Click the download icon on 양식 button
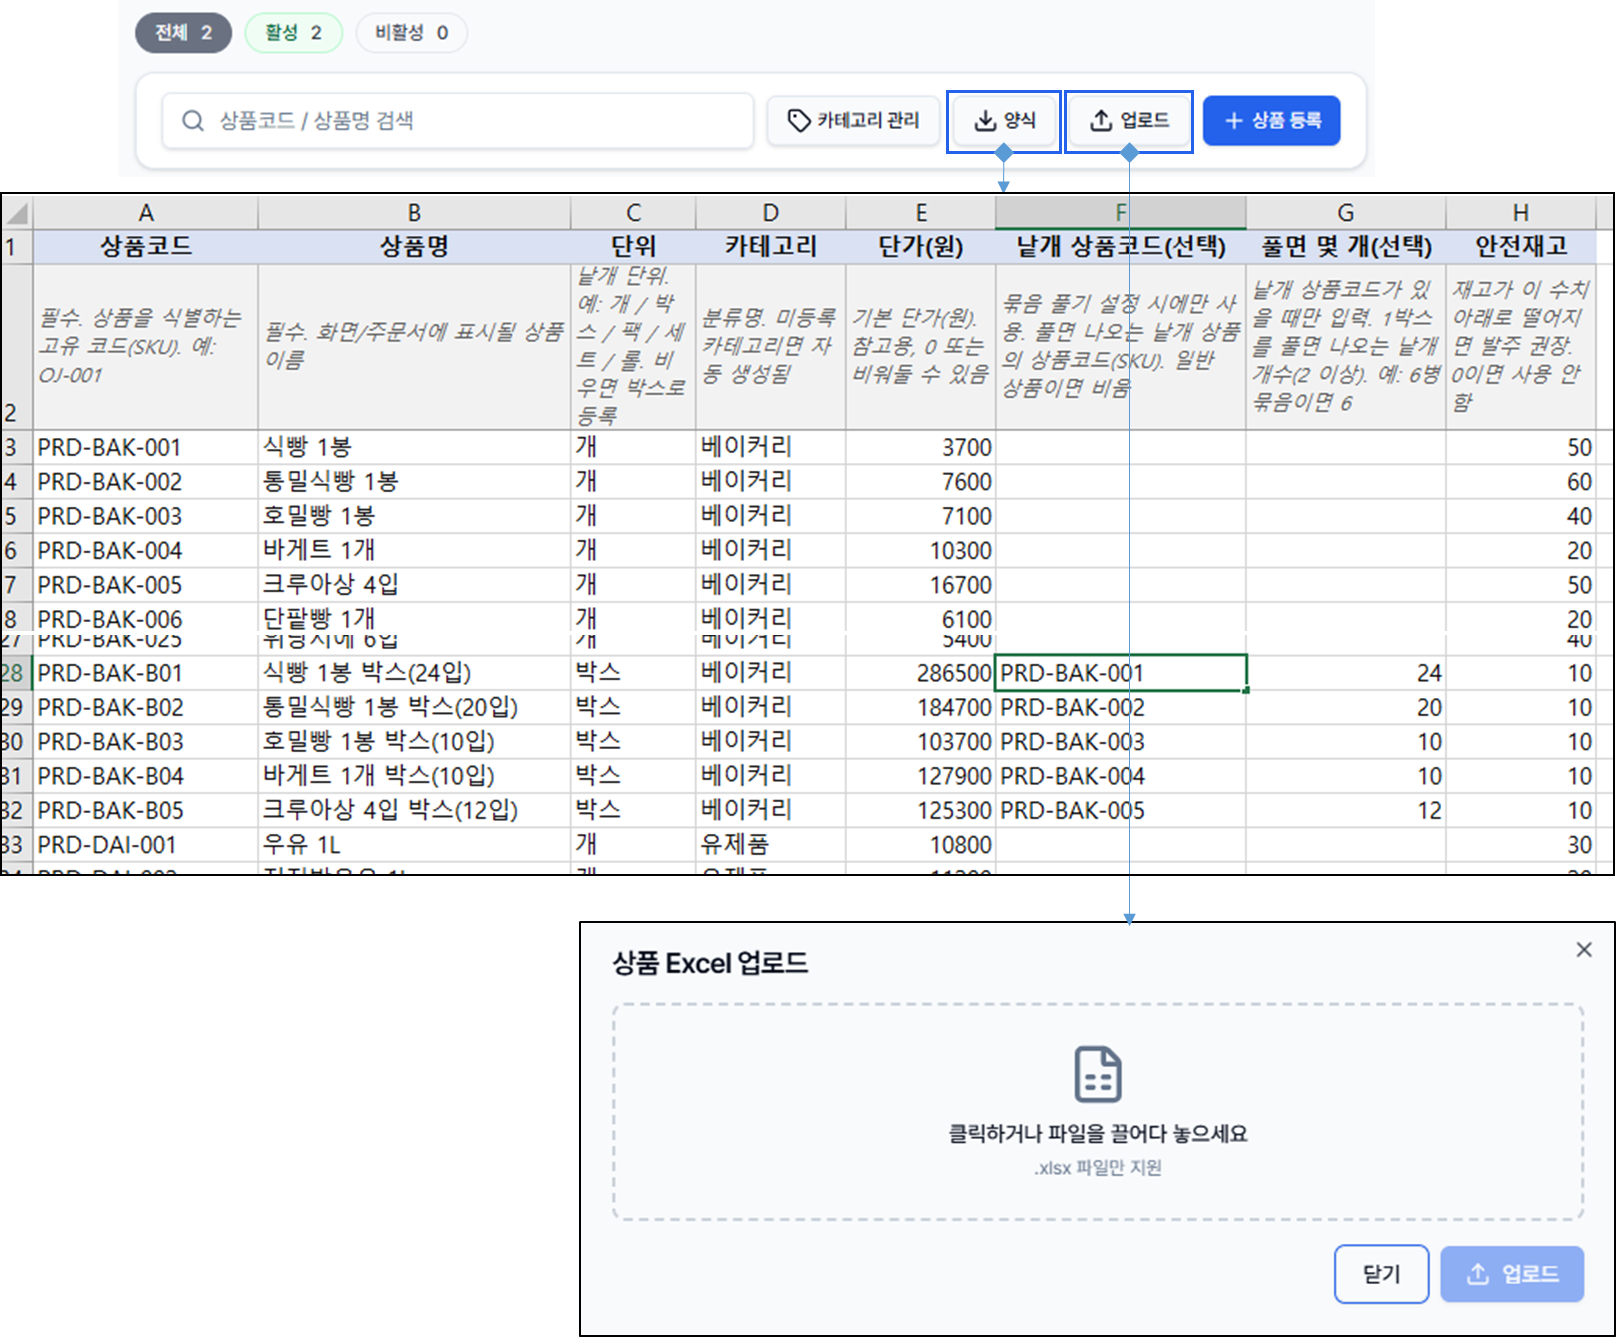Viewport: 1616px width, 1337px height. point(985,120)
